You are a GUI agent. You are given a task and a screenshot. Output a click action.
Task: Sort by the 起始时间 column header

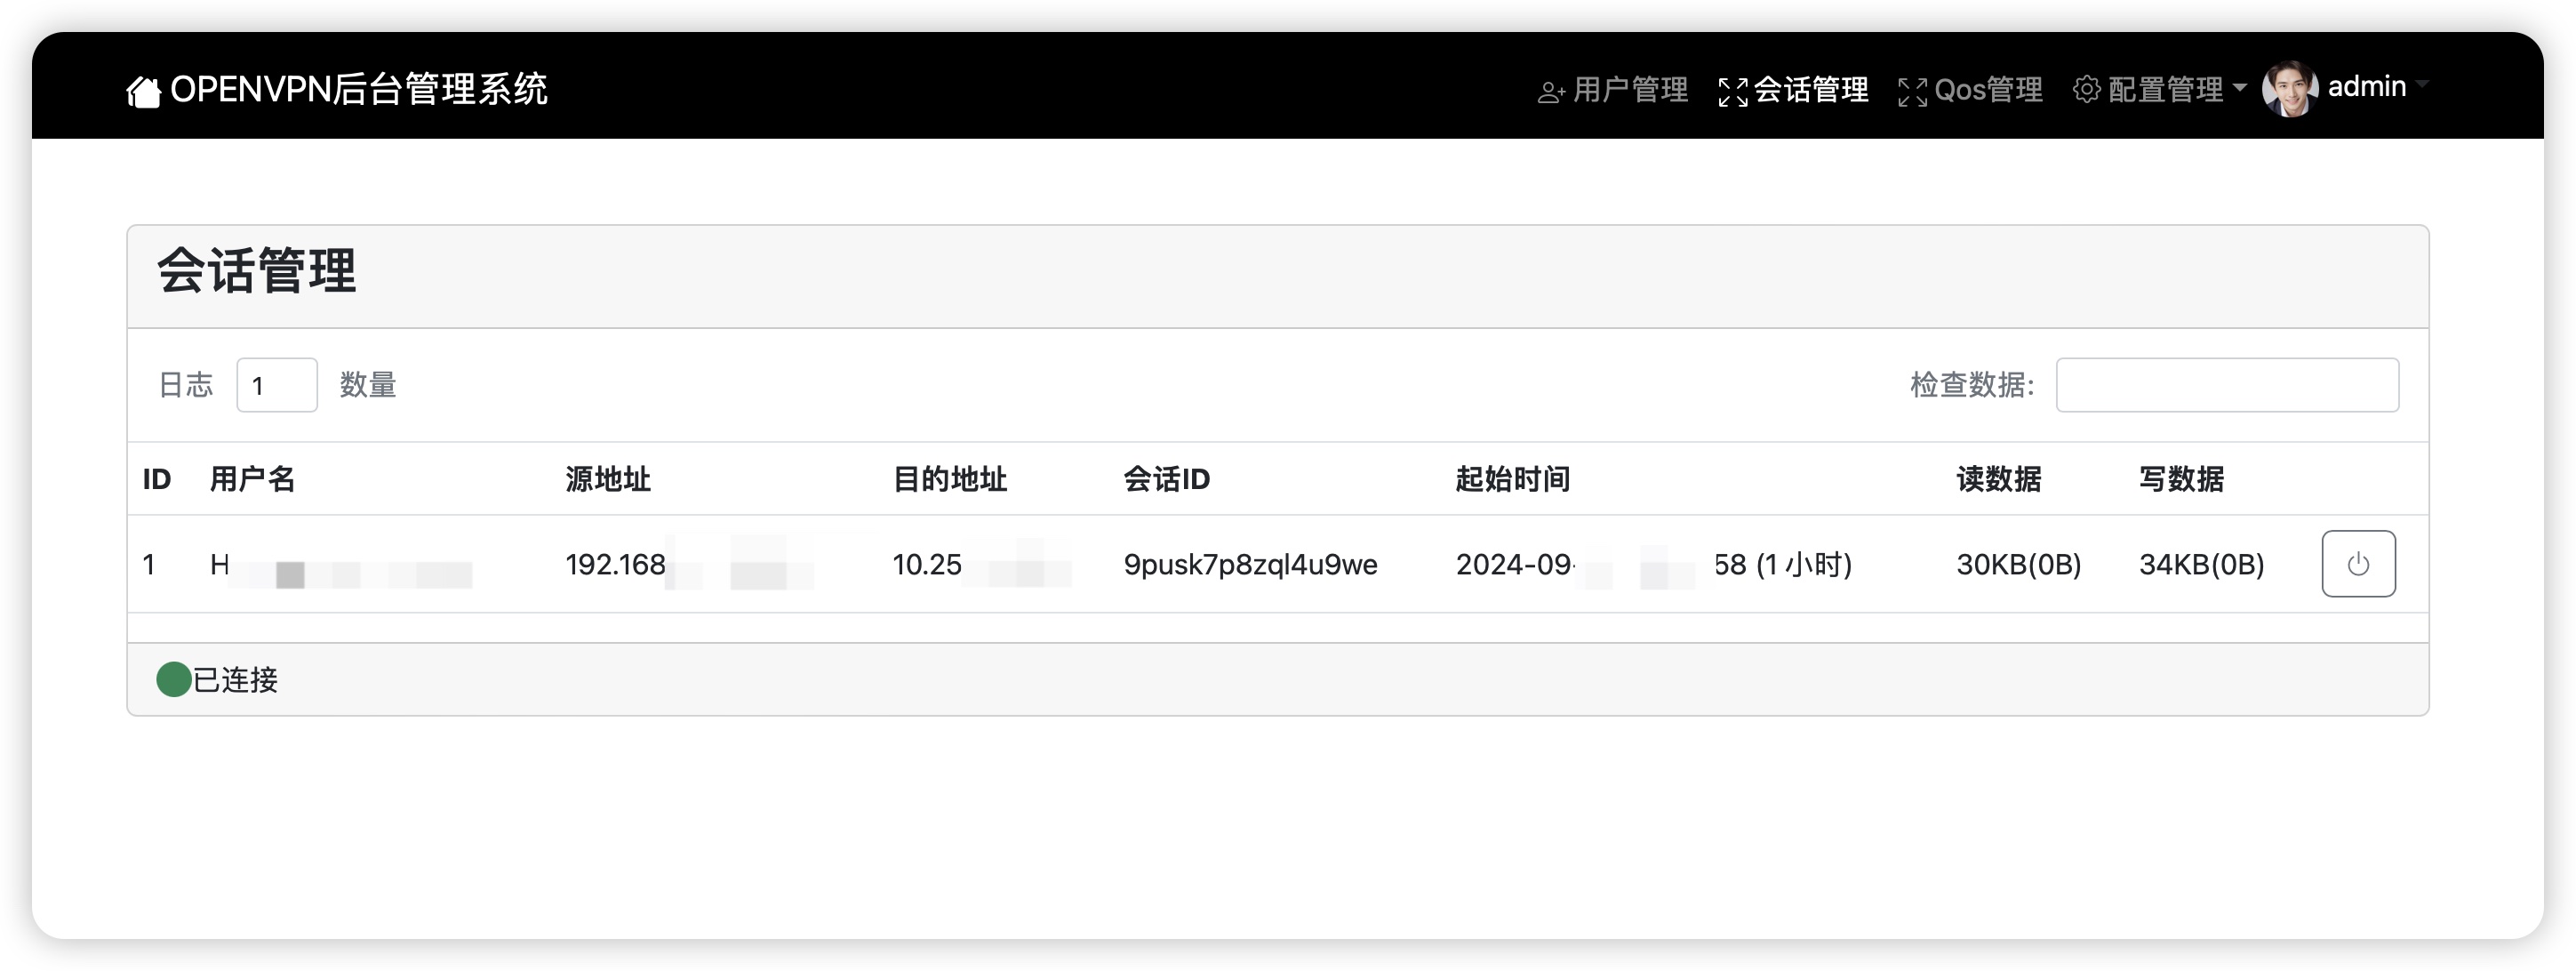[x=1512, y=479]
